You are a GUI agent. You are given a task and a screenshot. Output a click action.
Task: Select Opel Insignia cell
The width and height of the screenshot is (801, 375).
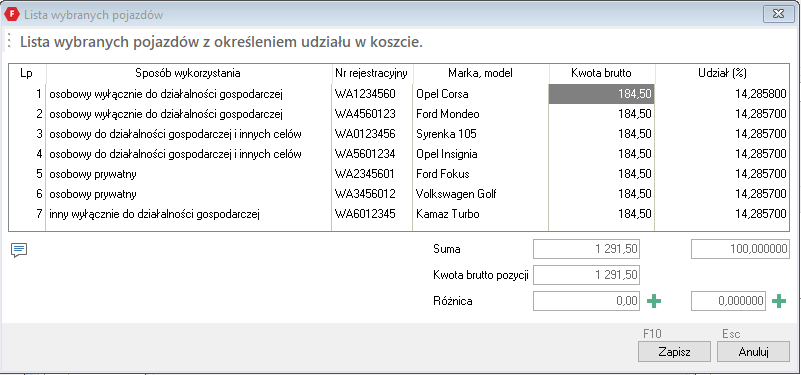481,154
